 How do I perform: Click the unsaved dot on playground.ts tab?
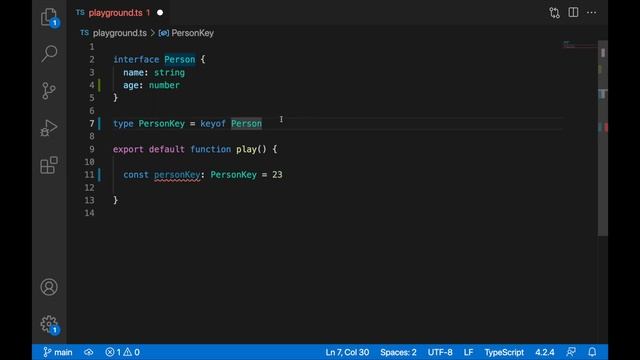click(x=160, y=13)
